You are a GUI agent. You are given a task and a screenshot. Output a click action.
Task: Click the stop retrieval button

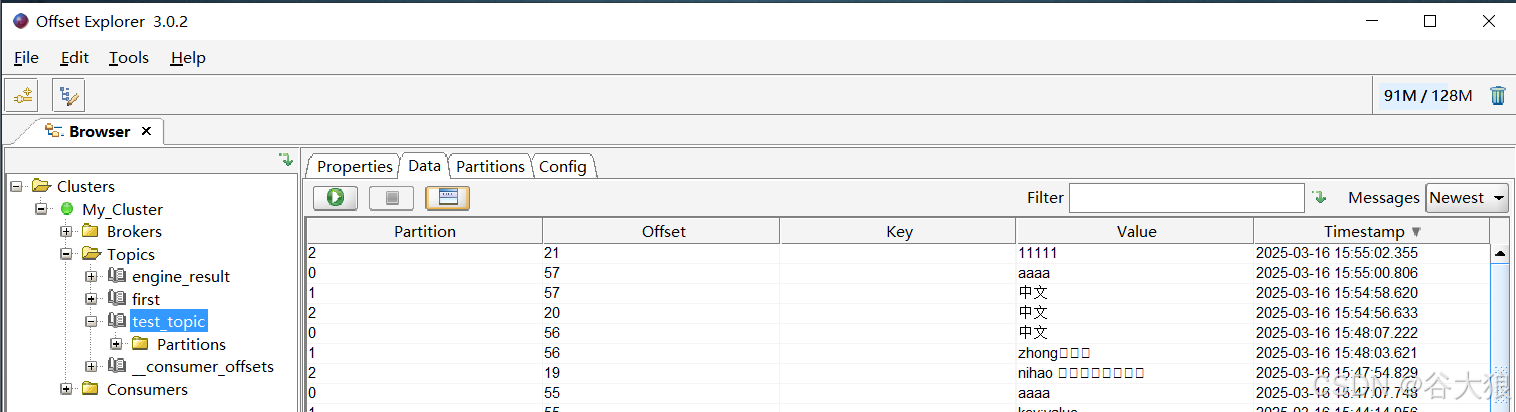click(x=391, y=198)
